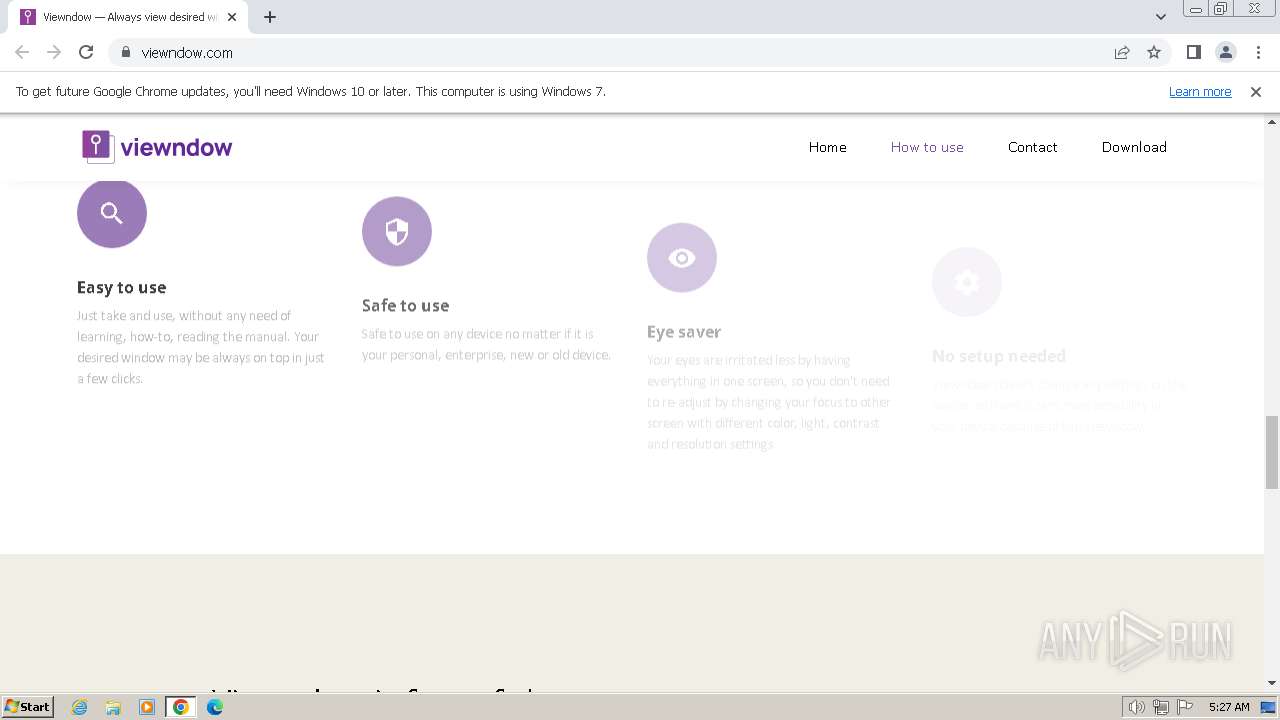Click the gear No setup needed icon

click(x=967, y=282)
